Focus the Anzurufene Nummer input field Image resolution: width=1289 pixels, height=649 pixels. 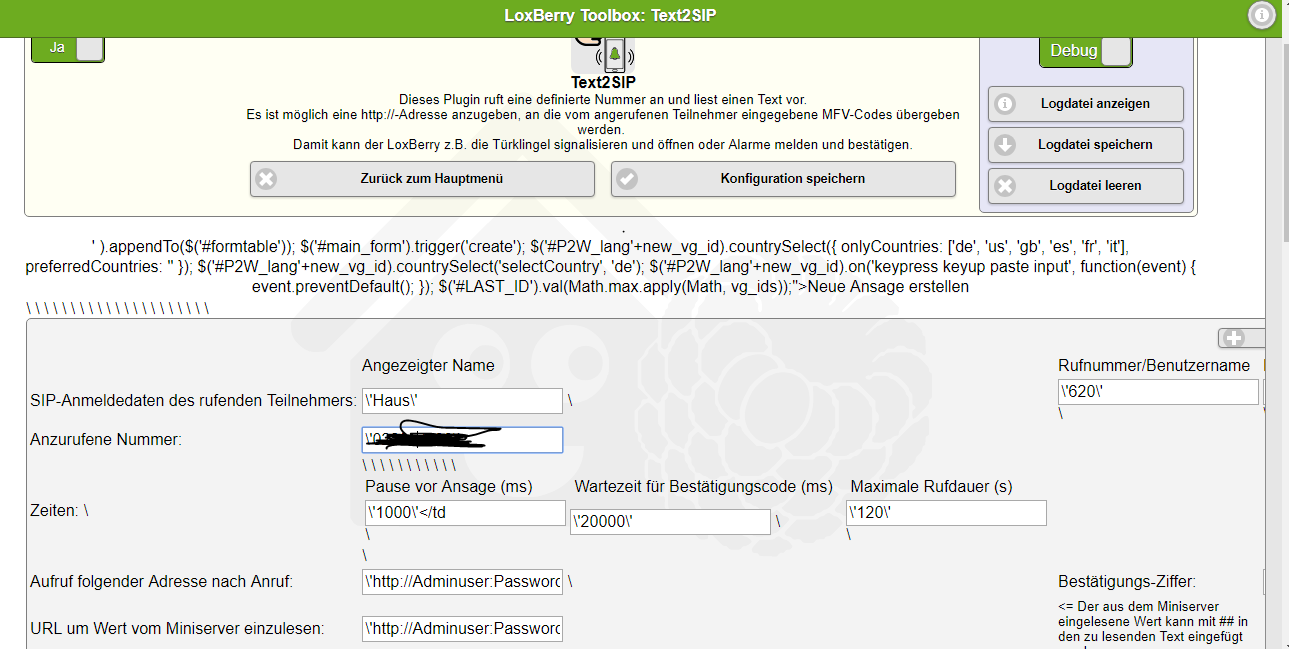pyautogui.click(x=462, y=440)
